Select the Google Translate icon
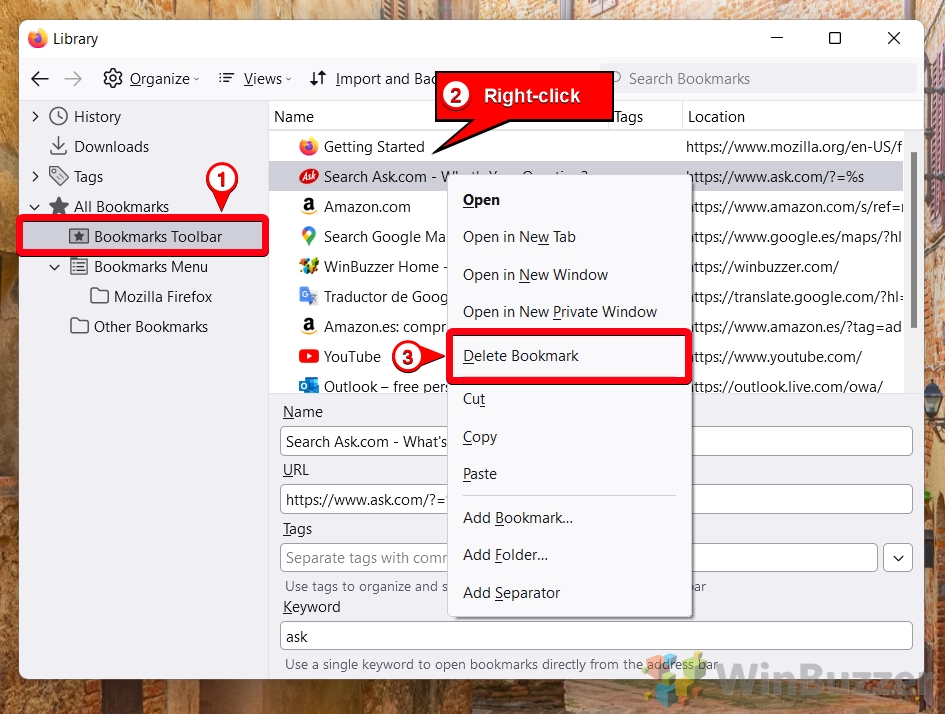The image size is (945, 714). click(309, 296)
